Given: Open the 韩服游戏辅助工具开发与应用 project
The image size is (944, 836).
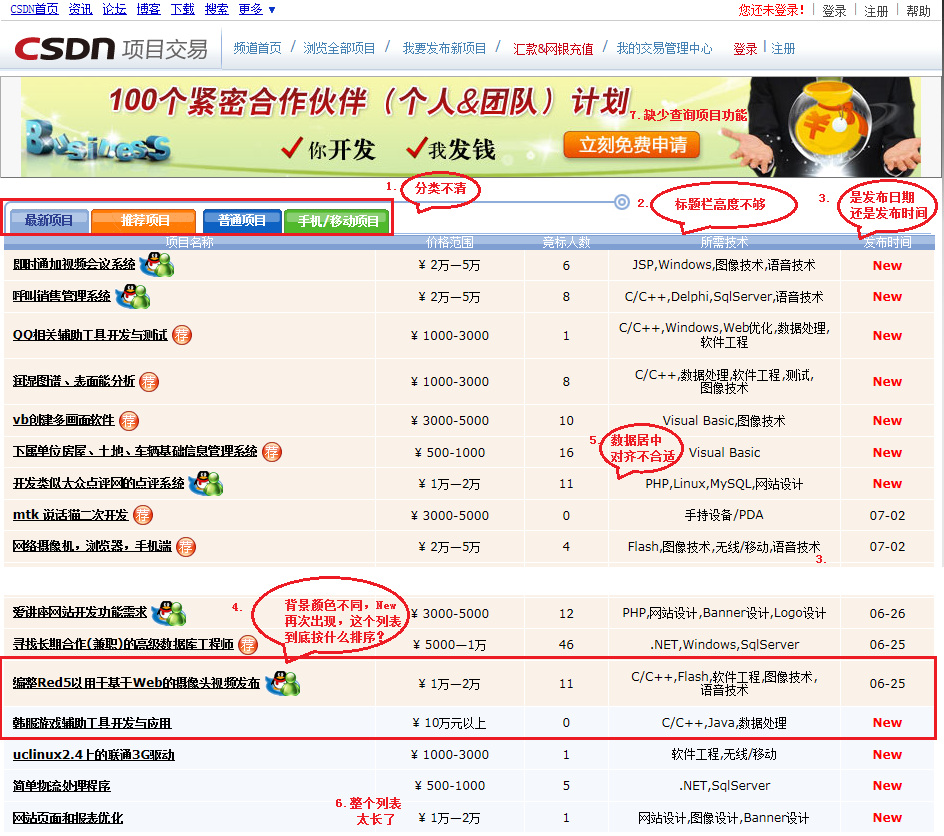Looking at the screenshot, I should click(92, 723).
